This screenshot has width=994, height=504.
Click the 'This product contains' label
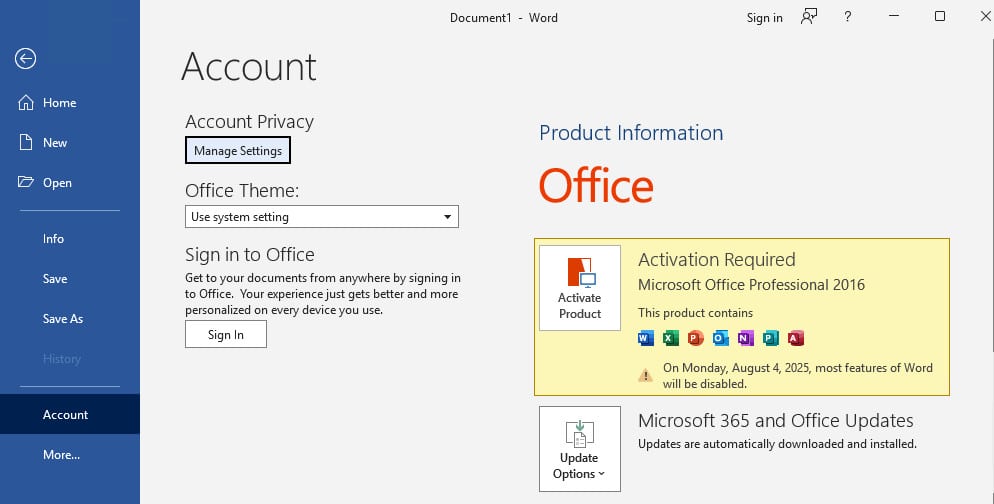click(x=695, y=313)
